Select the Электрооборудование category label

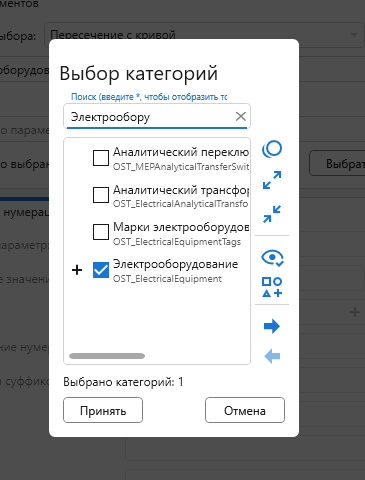(175, 264)
